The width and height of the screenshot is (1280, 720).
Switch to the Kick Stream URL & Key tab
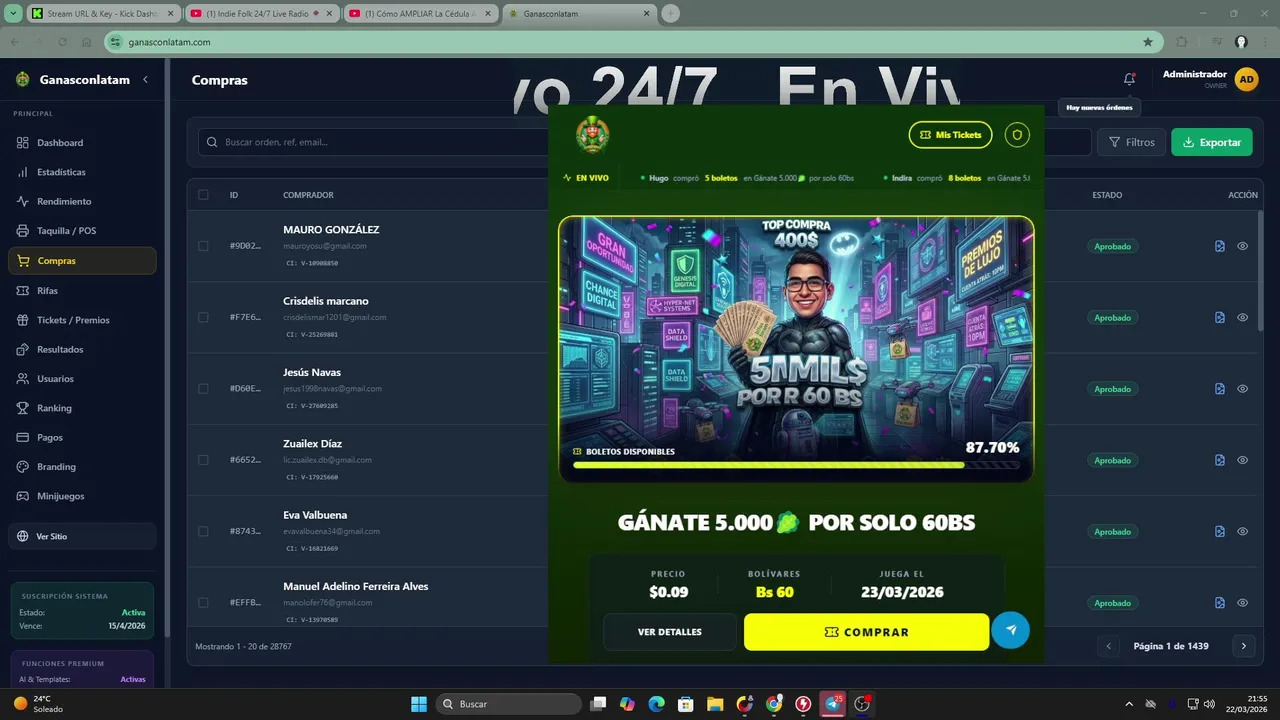(102, 14)
